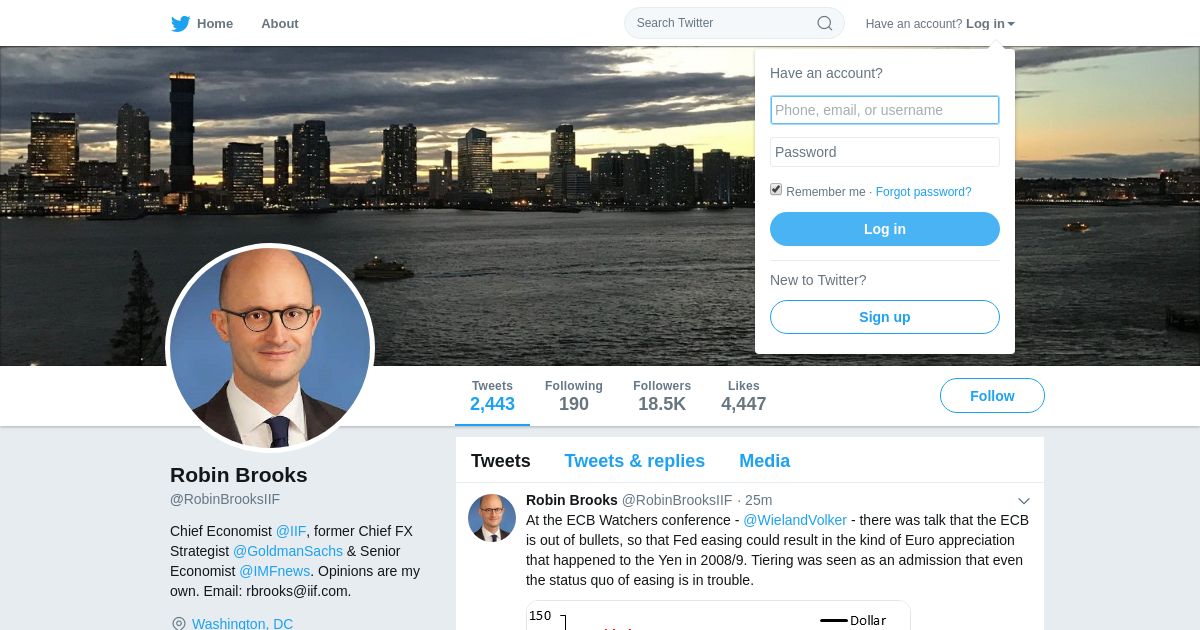1200x630 pixels.
Task: Toggle the Remember me checkbox
Action: click(776, 189)
